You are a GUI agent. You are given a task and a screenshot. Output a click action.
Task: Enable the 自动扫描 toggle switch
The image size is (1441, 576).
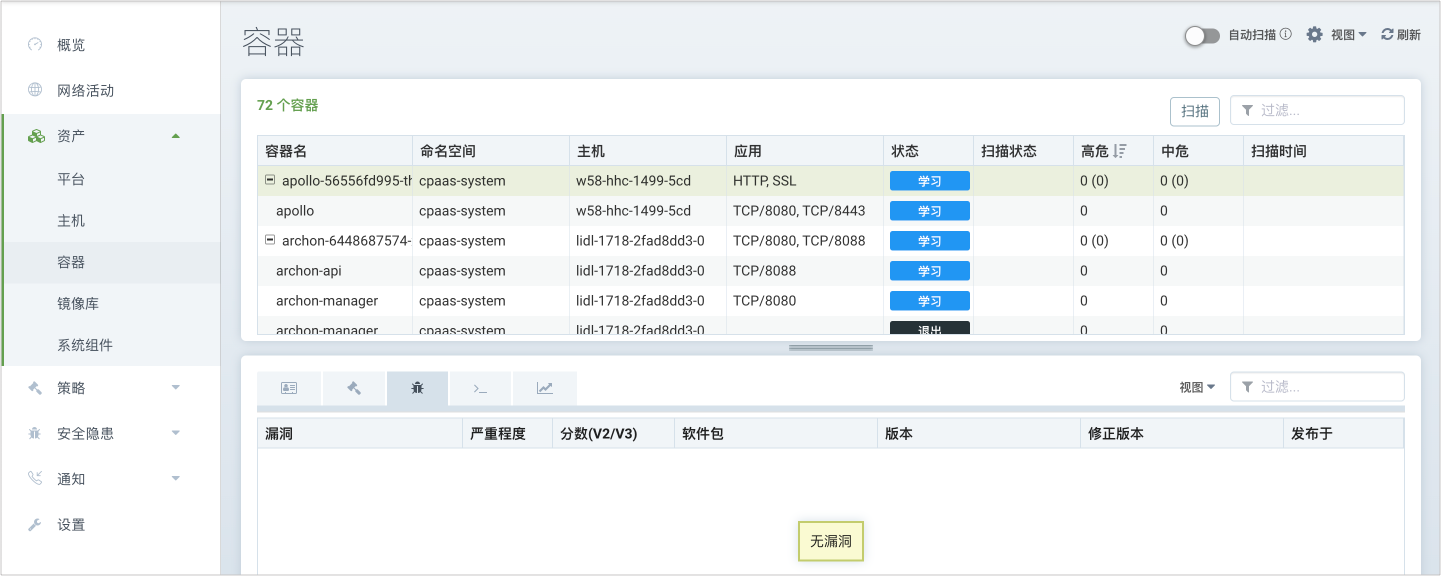(1201, 35)
